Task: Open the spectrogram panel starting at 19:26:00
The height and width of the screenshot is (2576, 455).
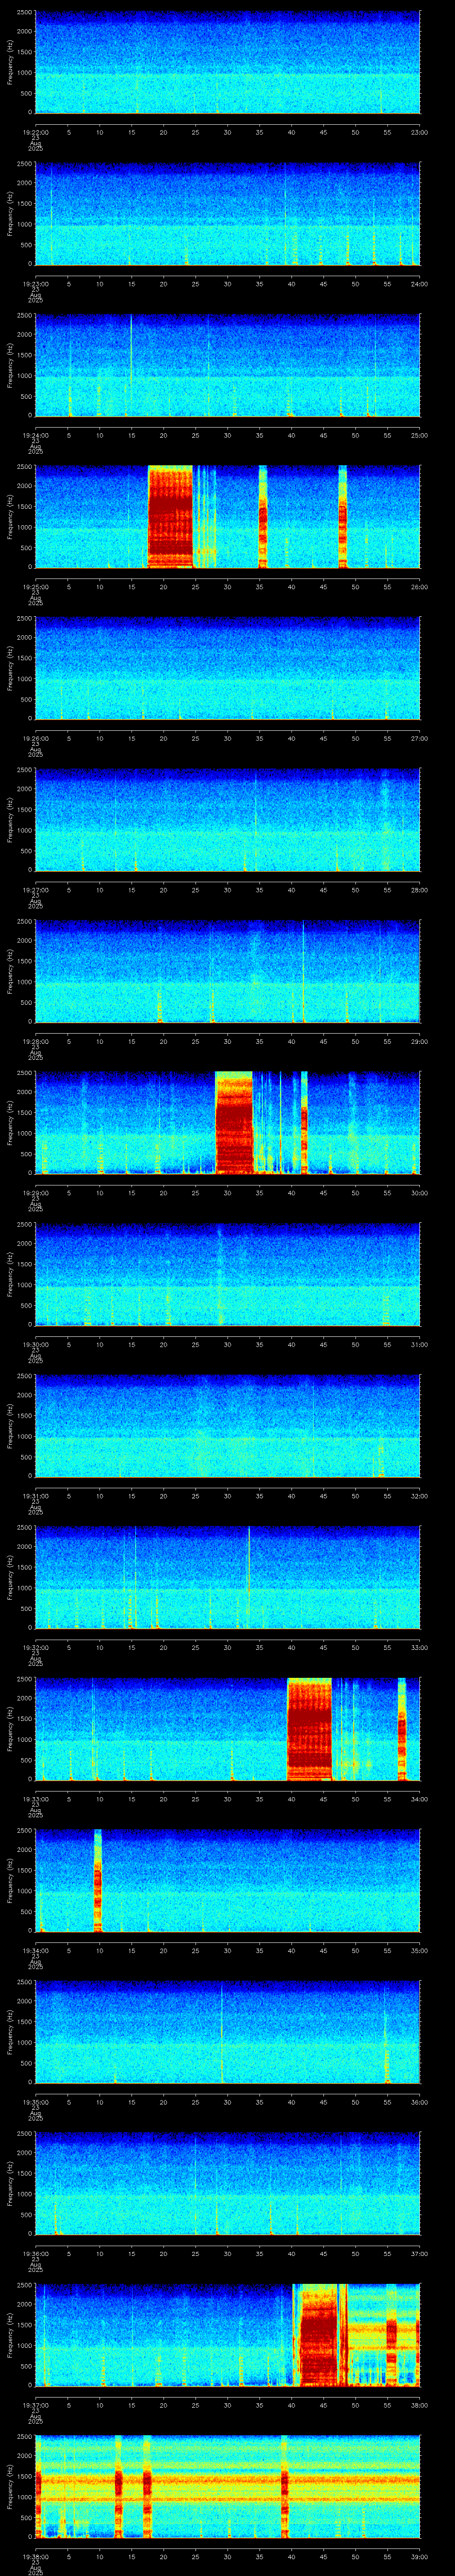Action: pos(228,669)
